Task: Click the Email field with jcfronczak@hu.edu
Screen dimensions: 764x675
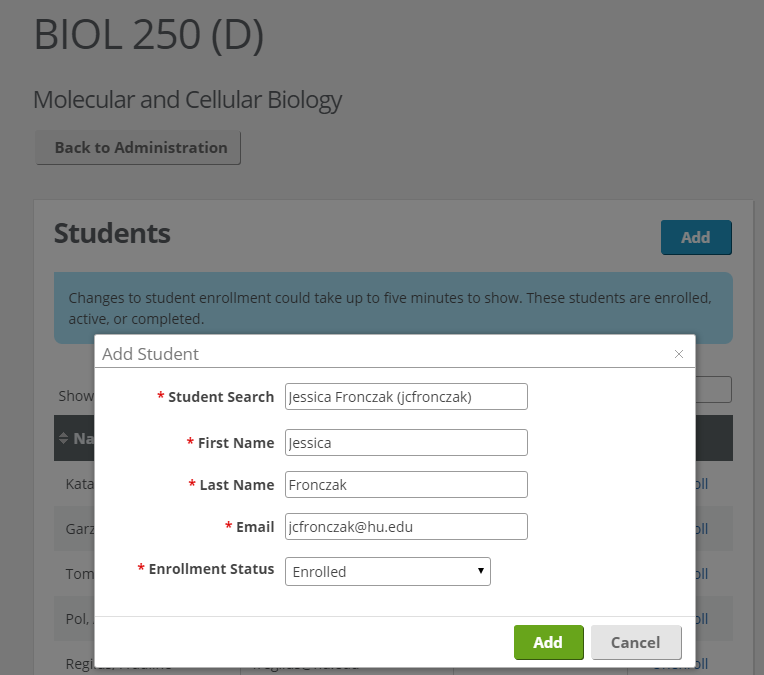Action: 406,526
